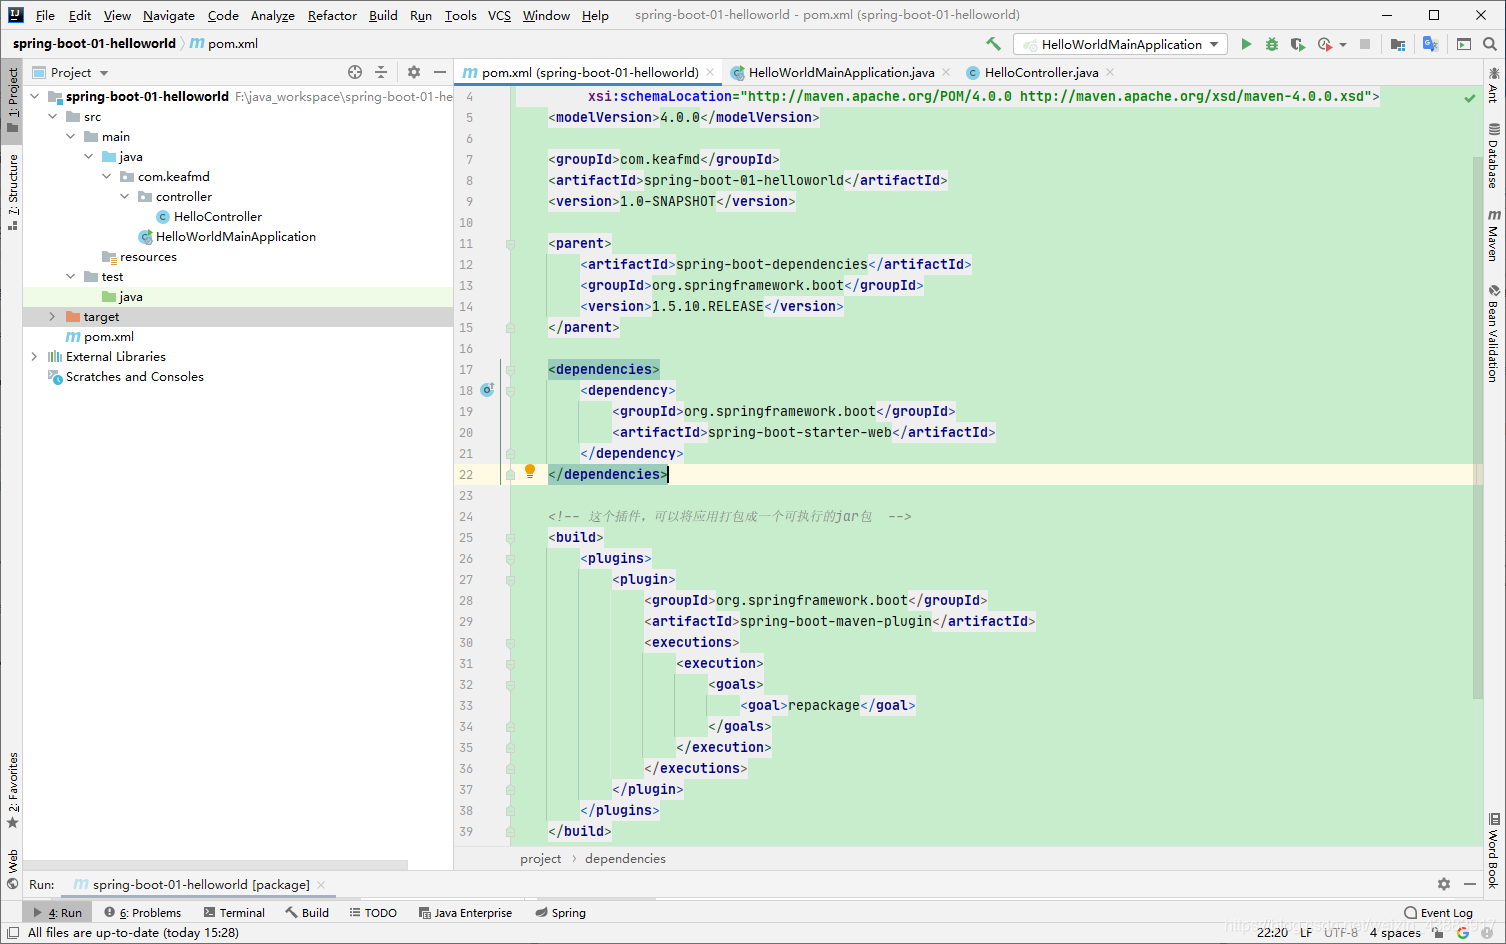
Task: Toggle the read-only lock icon in status bar
Action: coord(1437,932)
